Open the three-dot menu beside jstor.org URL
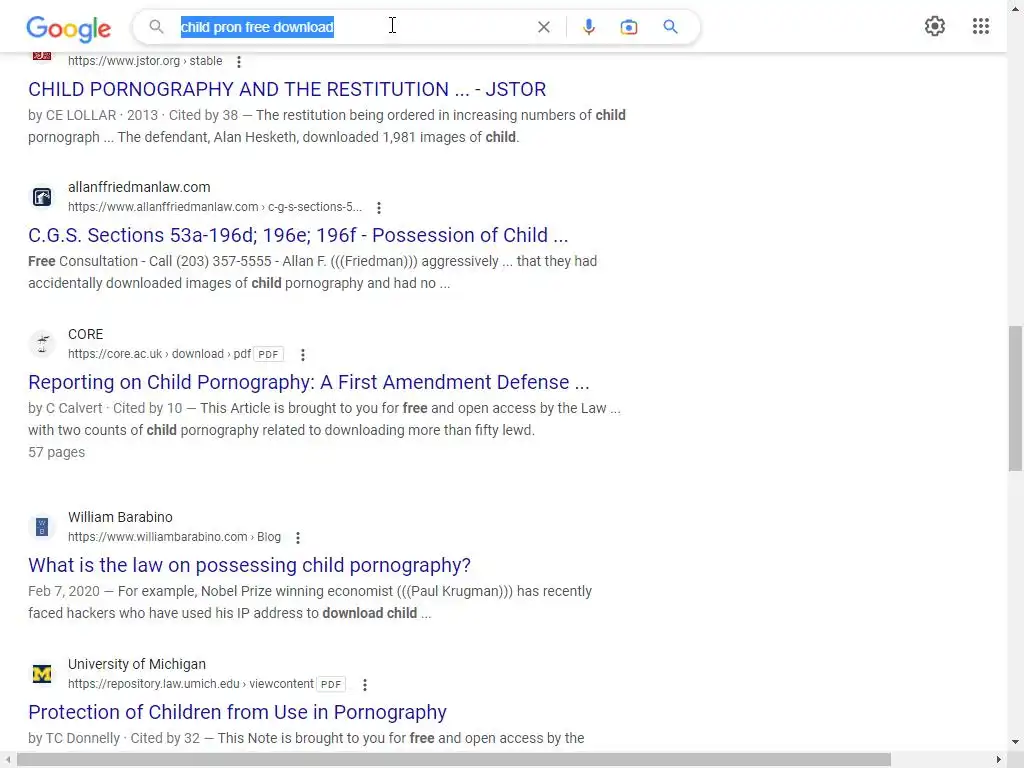This screenshot has width=1024, height=768. point(239,61)
